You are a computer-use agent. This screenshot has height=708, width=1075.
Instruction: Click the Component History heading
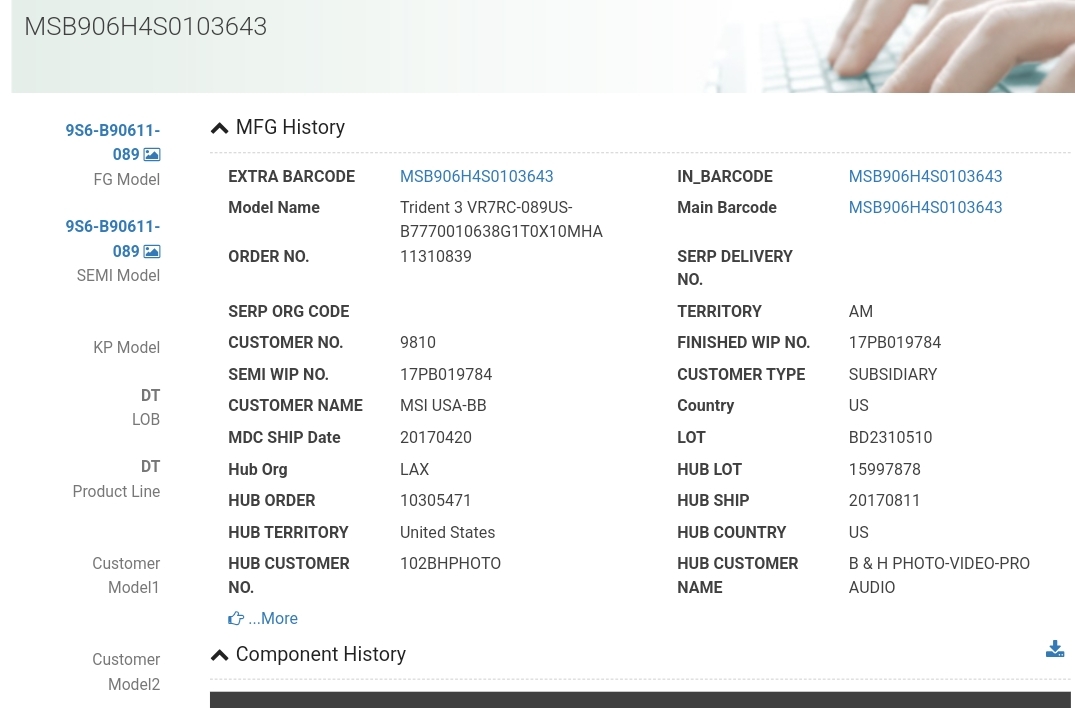[321, 654]
